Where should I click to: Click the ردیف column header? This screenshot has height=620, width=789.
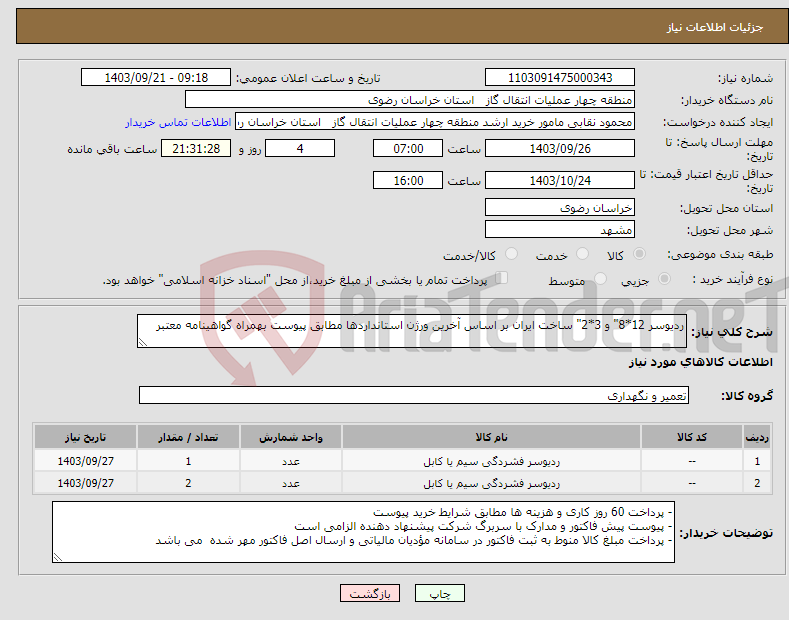(757, 437)
